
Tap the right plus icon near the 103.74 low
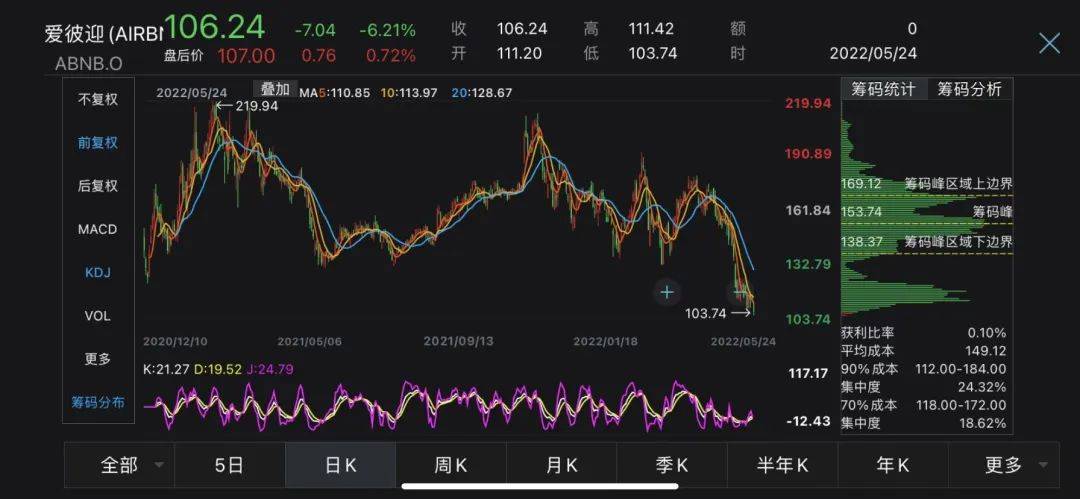coord(739,292)
